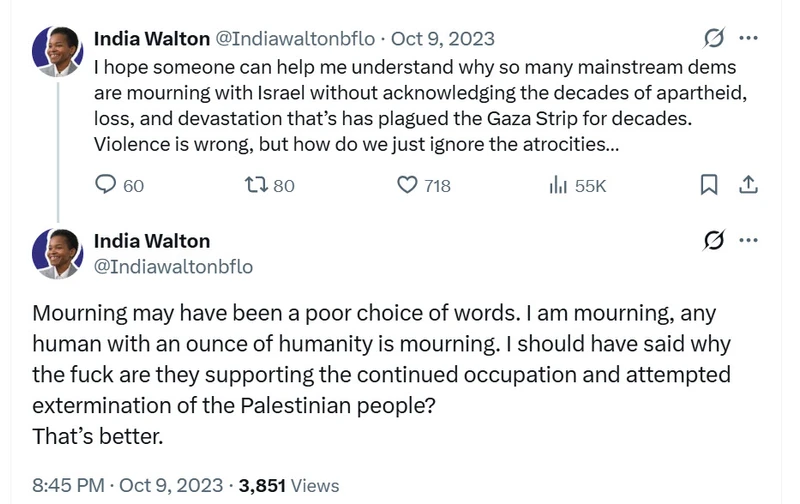This screenshot has height=504, width=800.
Task: Open India Walton's avatar on second tweet
Action: (57, 254)
